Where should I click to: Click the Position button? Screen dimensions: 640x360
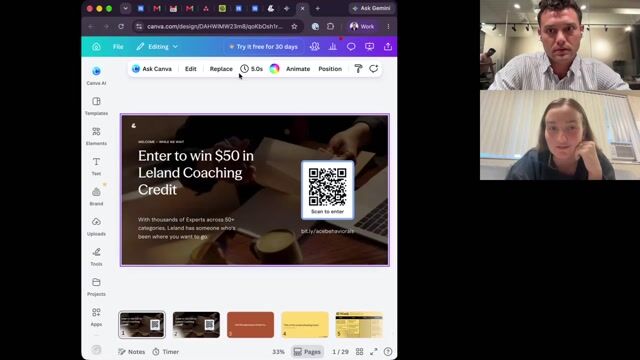330,69
